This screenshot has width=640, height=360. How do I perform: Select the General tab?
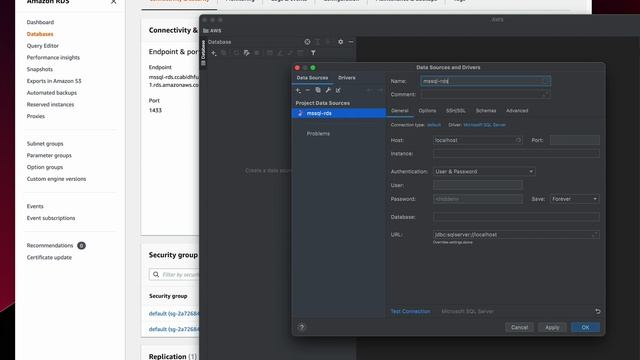[x=400, y=111]
